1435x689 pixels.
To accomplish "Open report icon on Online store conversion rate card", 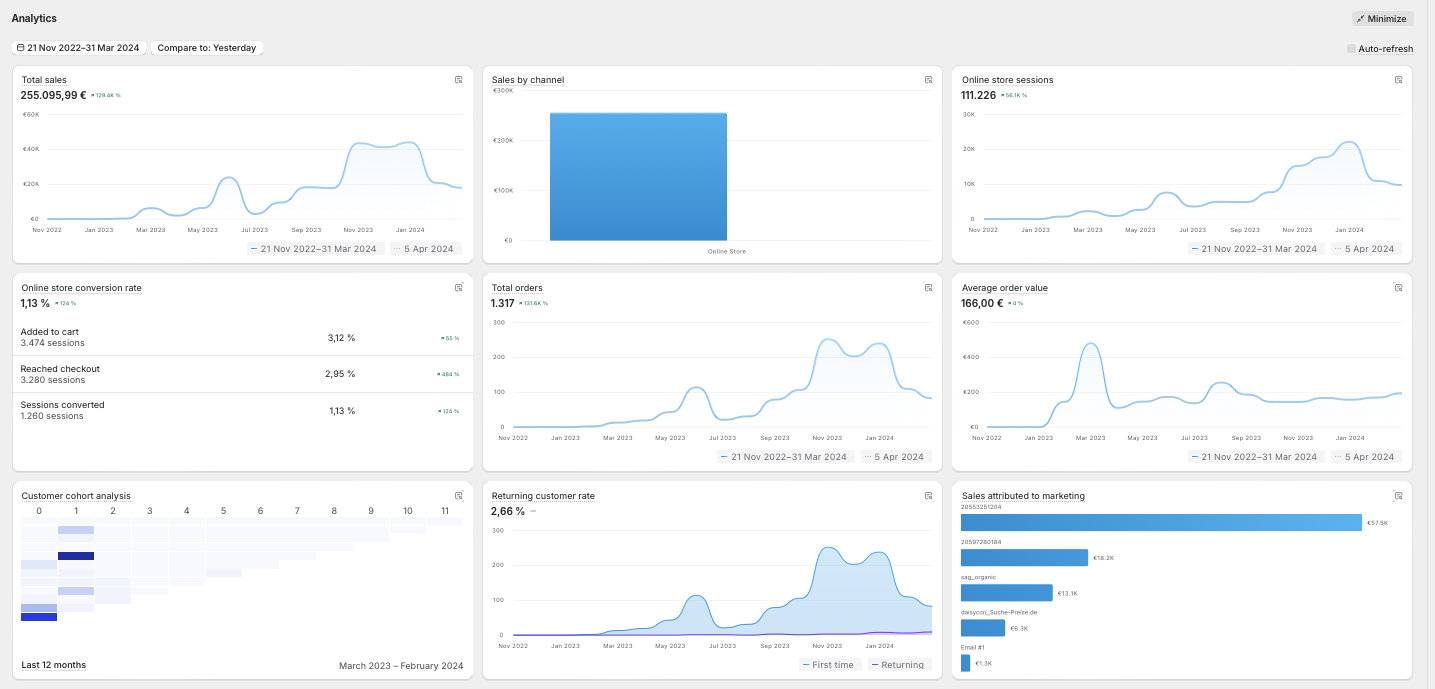I will pos(459,288).
